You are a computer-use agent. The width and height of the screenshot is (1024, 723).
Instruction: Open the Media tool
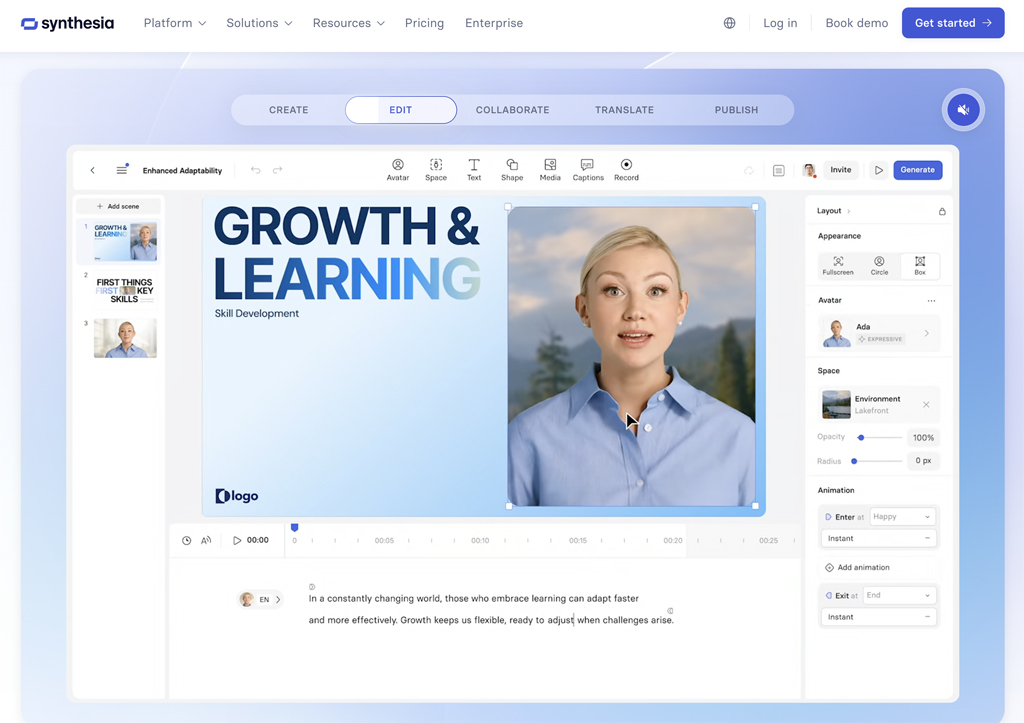[x=550, y=165]
